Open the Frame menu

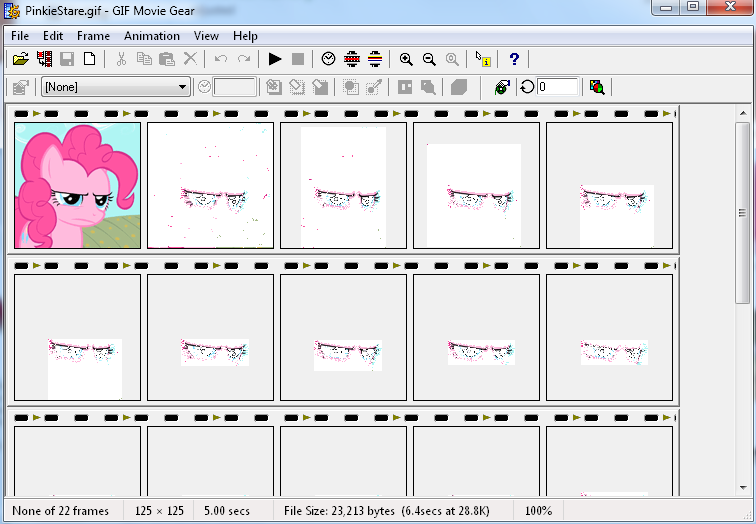(x=94, y=36)
